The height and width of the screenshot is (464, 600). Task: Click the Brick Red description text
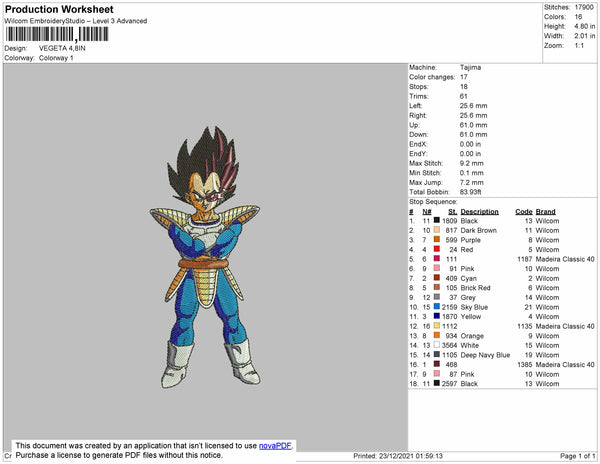click(475, 288)
